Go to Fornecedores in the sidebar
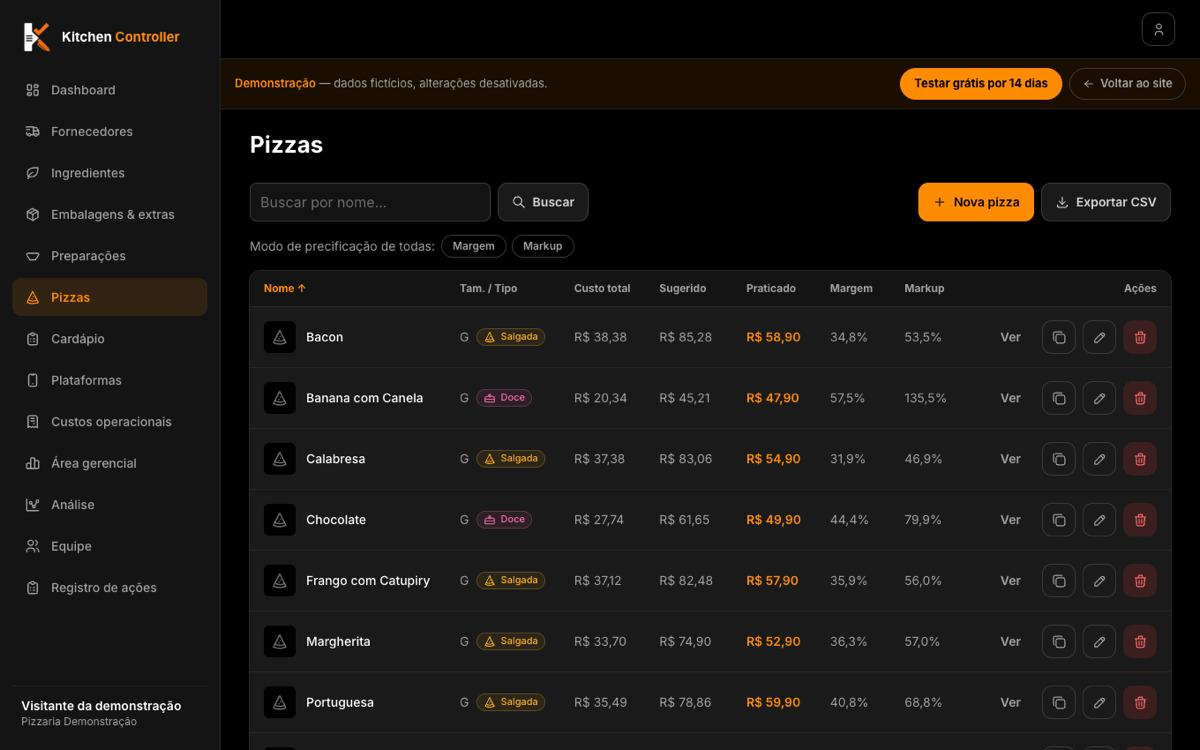 pos(110,132)
